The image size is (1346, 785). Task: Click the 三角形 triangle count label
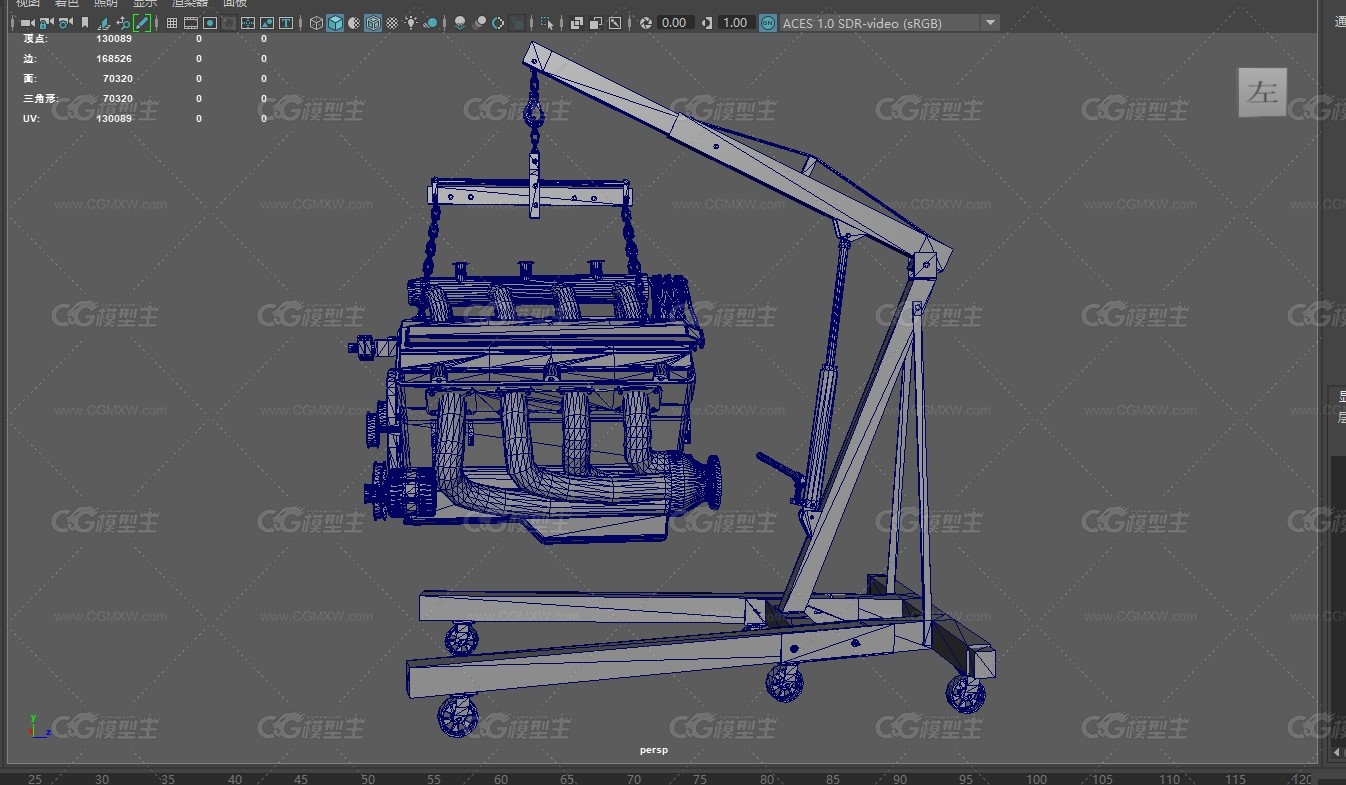[x=40, y=98]
